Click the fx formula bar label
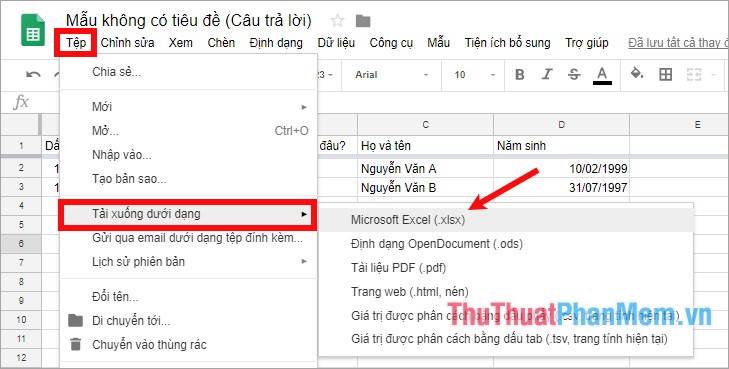729x369 pixels. (21, 101)
